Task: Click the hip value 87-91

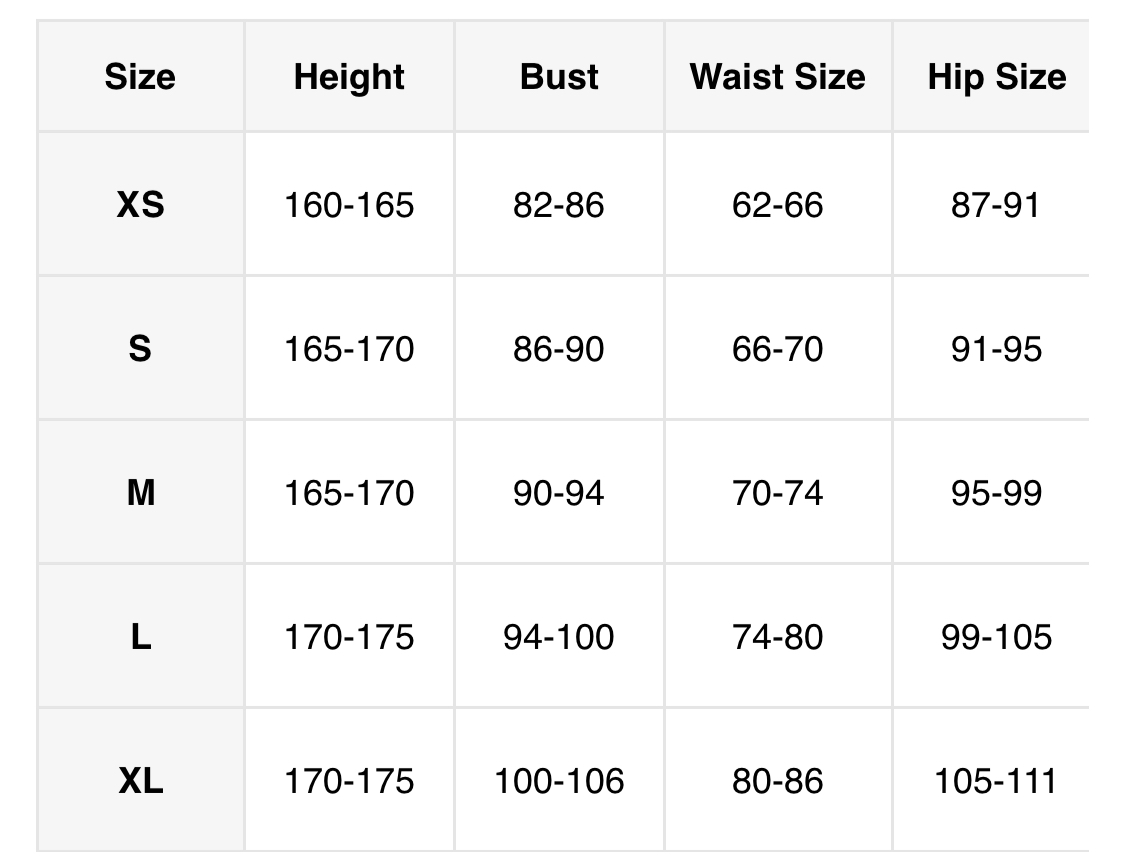Action: [x=996, y=205]
